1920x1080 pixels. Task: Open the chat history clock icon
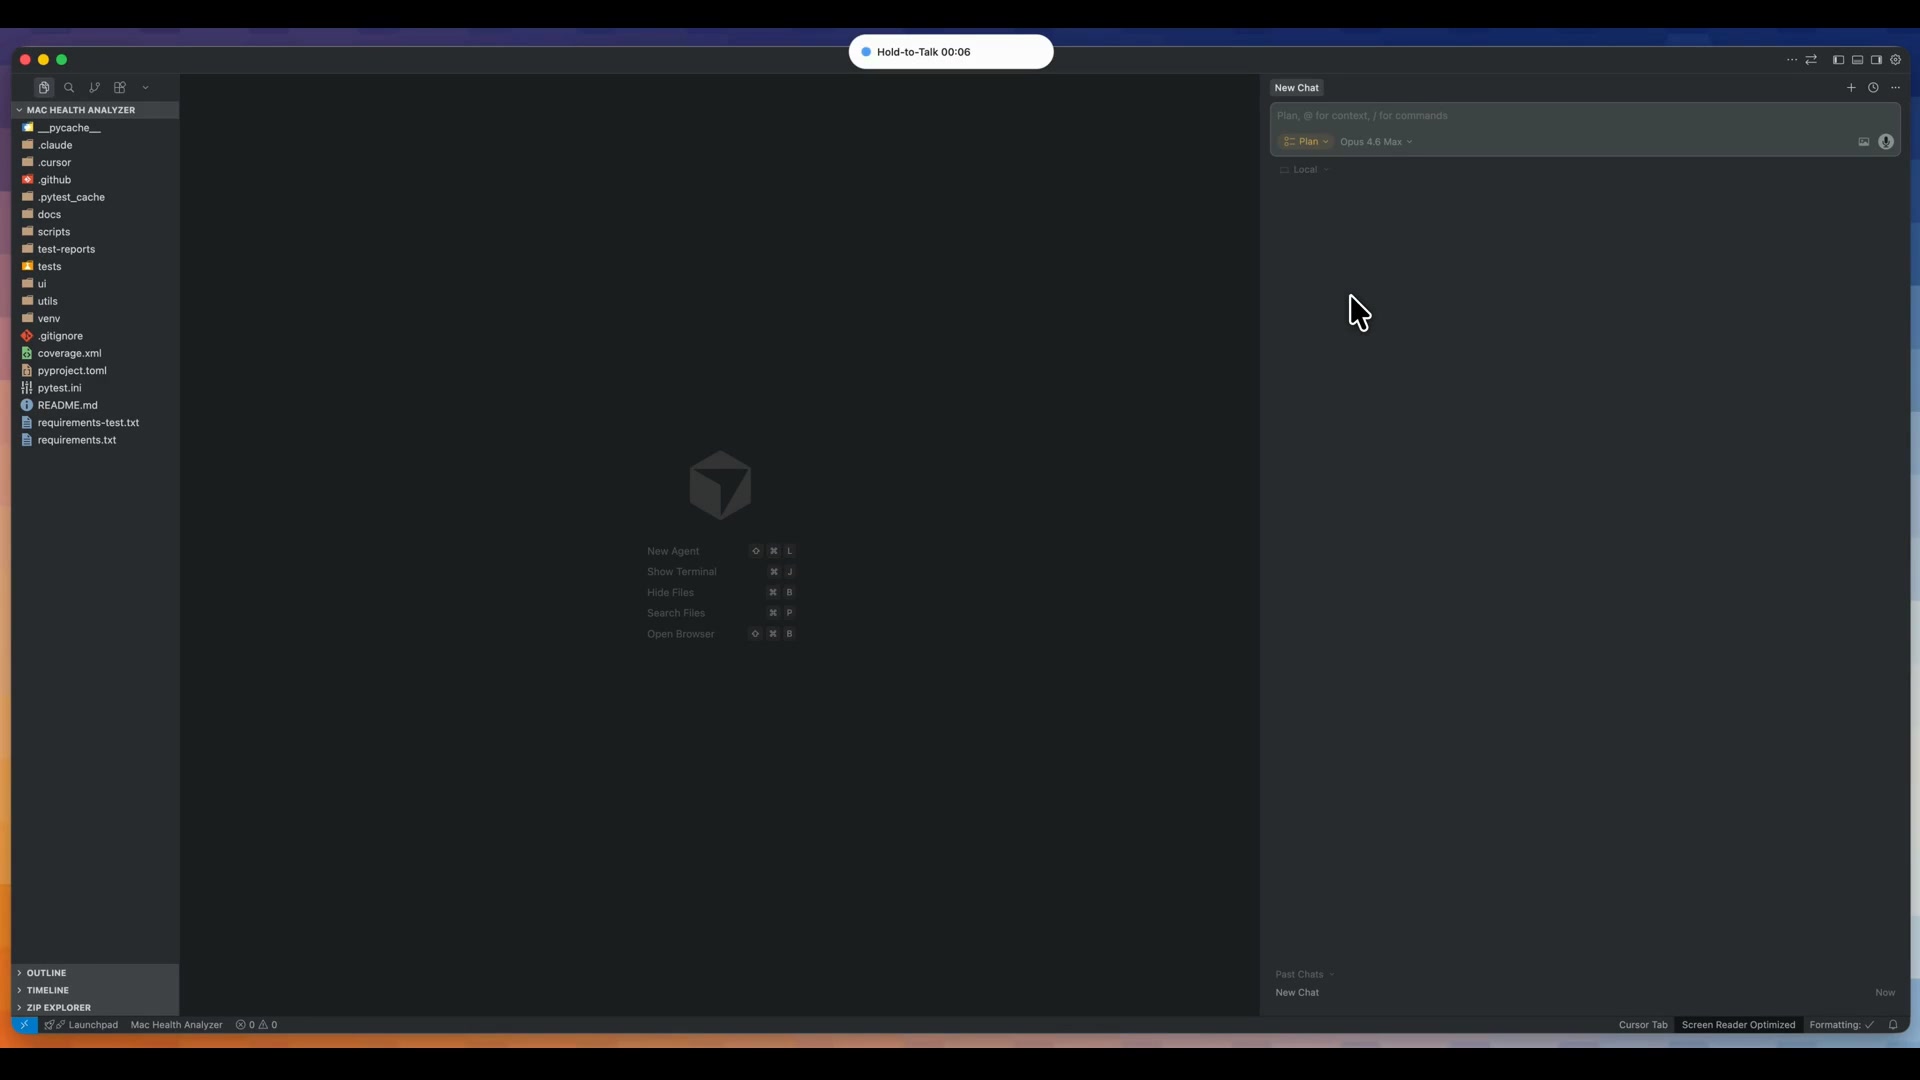coord(1874,87)
